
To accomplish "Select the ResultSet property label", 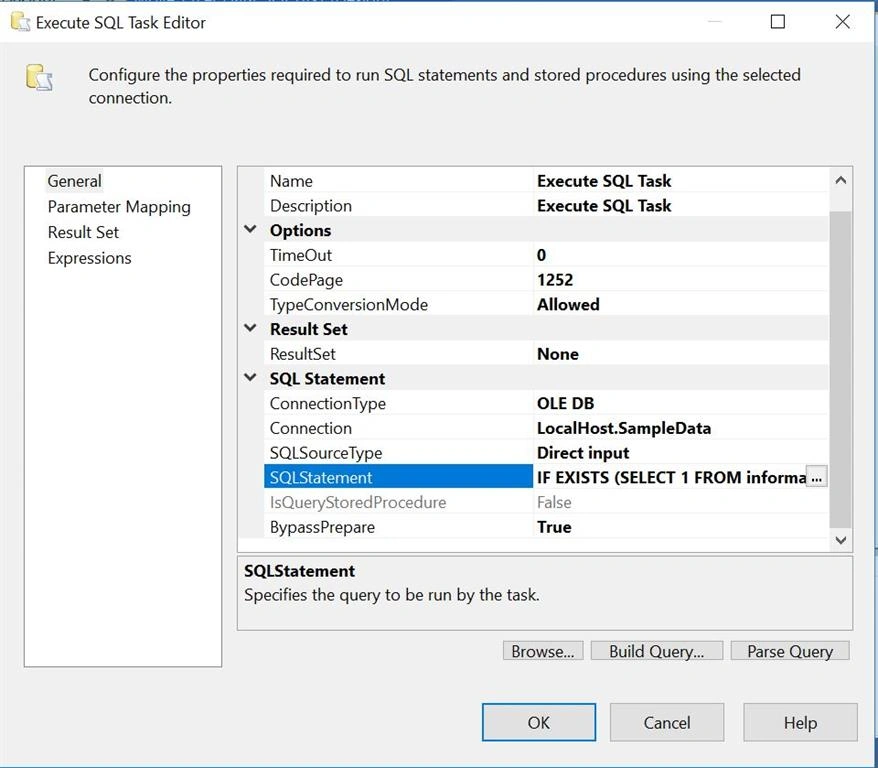I will click(x=398, y=354).
